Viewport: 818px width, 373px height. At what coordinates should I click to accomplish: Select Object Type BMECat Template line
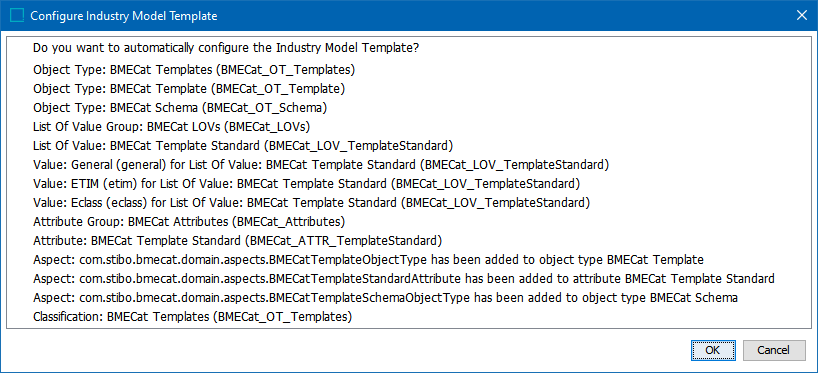pyautogui.click(x=189, y=89)
